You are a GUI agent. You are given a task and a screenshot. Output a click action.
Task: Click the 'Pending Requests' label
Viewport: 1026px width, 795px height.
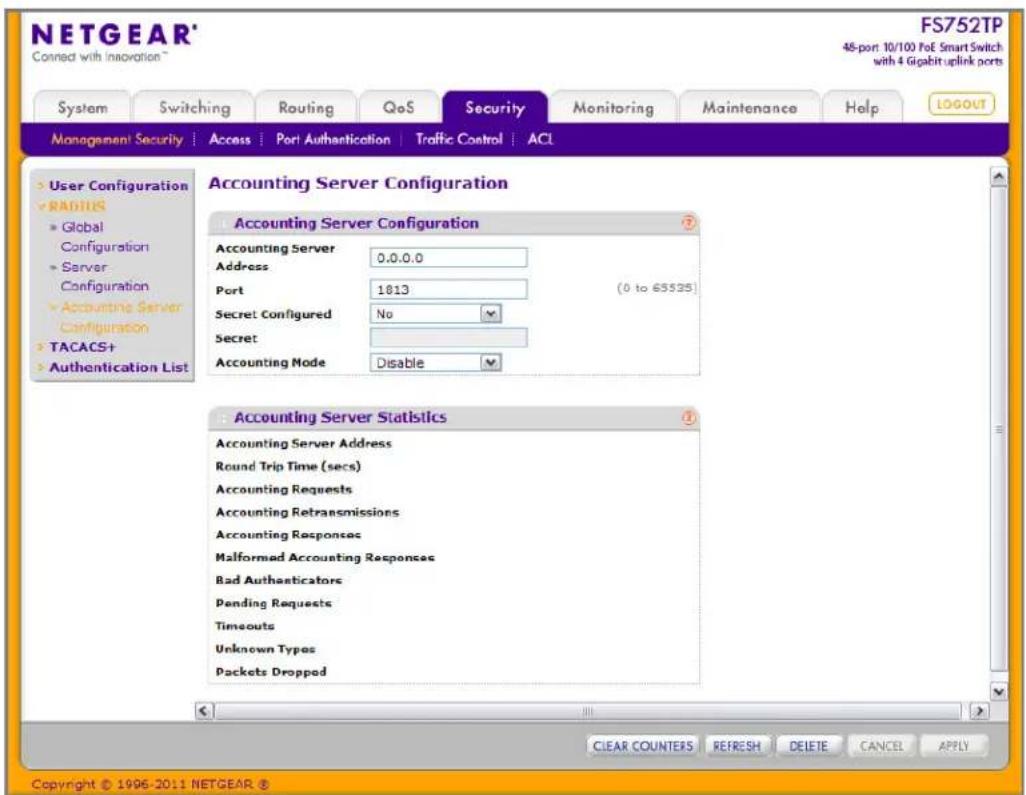(x=273, y=603)
